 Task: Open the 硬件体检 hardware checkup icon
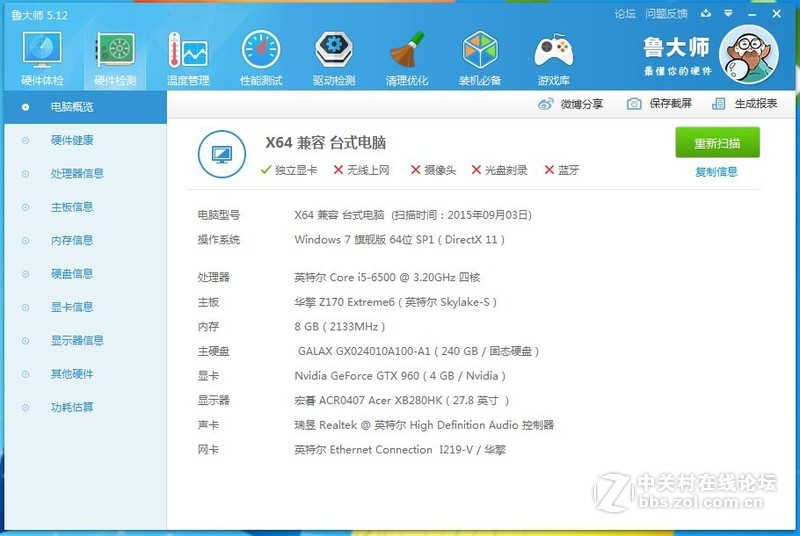point(42,58)
